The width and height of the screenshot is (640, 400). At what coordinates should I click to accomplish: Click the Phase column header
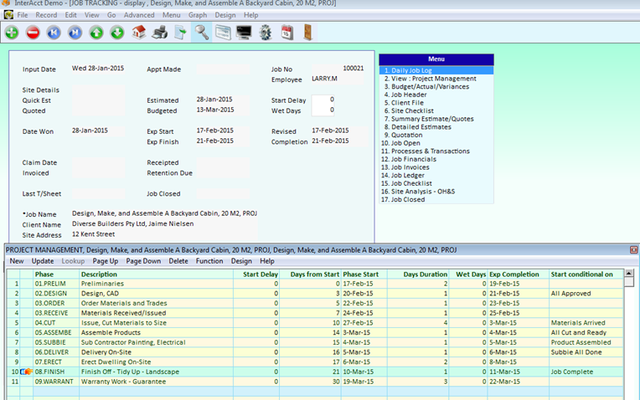(x=56, y=274)
